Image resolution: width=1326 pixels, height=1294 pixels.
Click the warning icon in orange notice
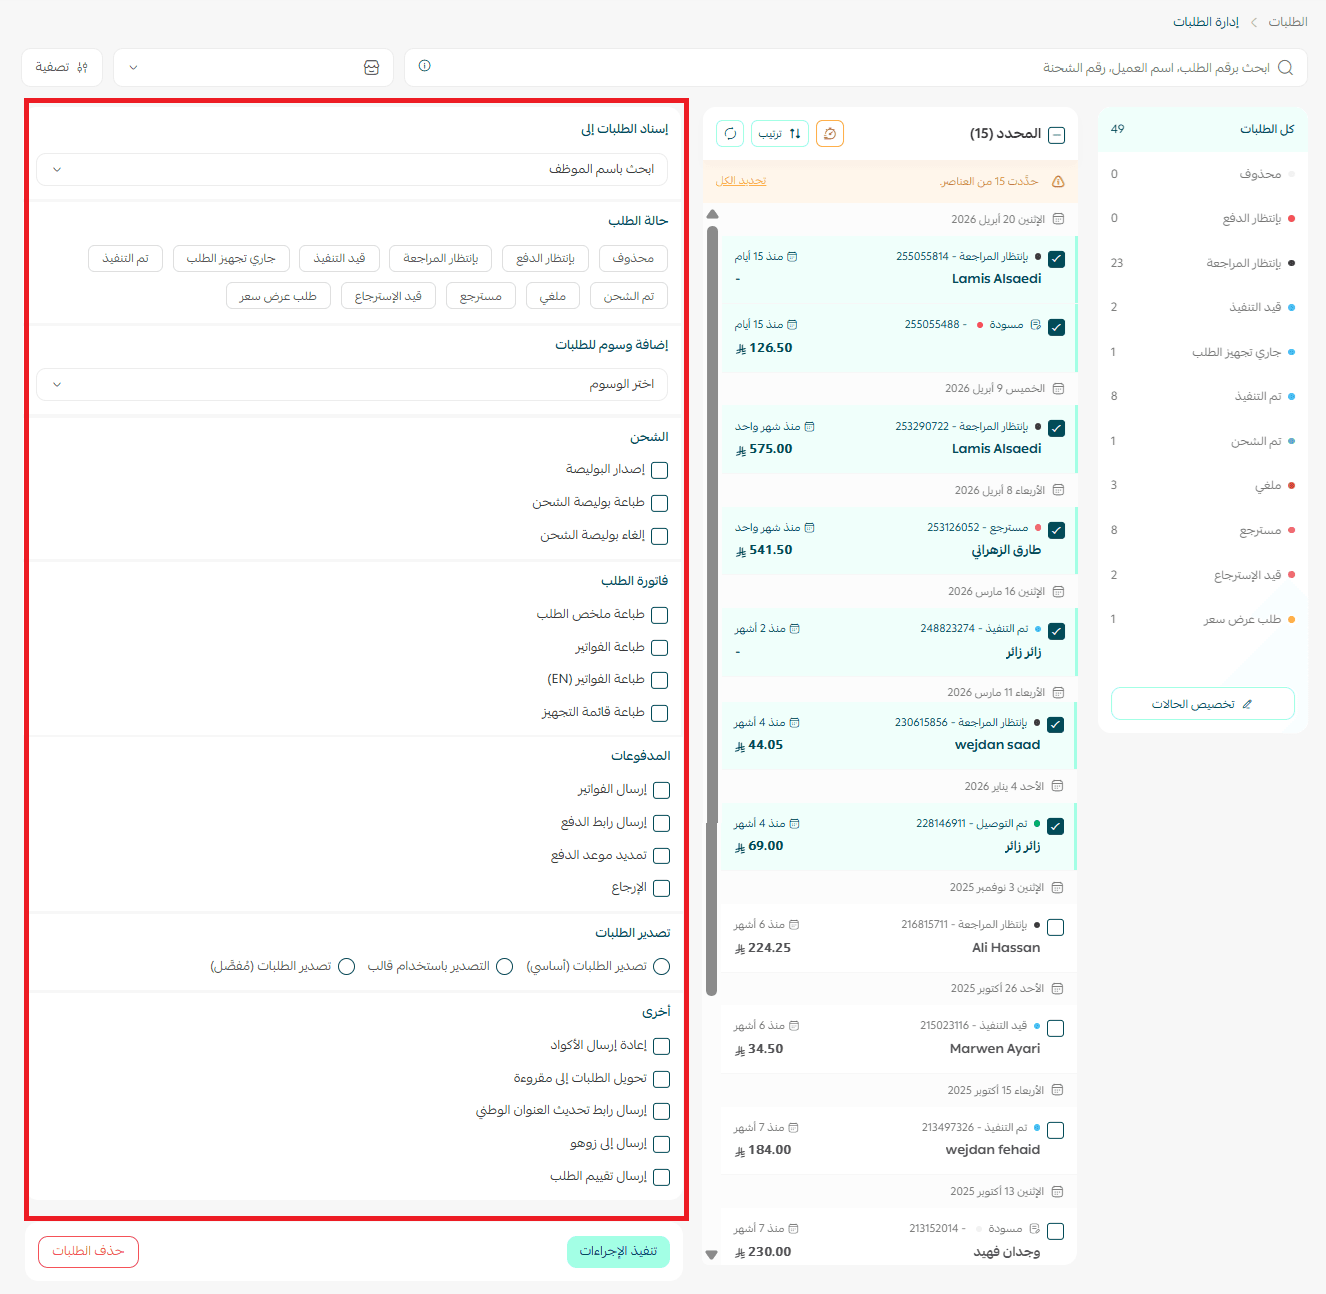point(1058,181)
